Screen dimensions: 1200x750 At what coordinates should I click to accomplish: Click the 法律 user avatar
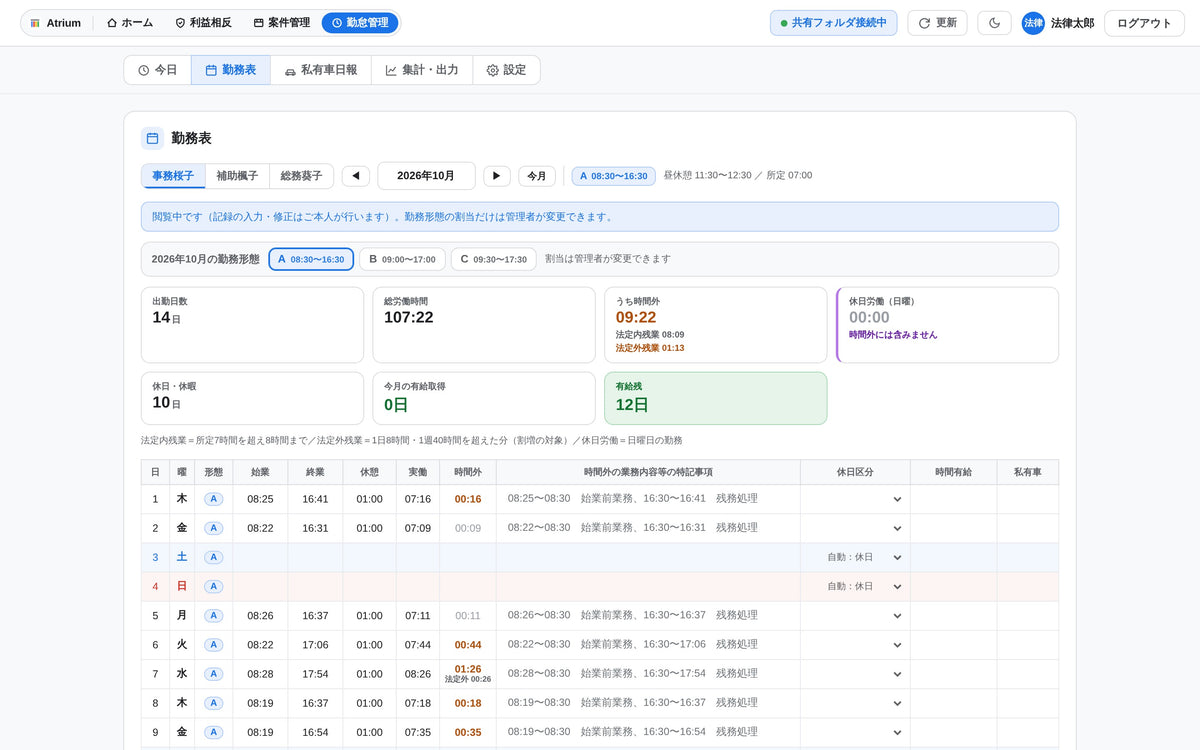pos(1033,23)
